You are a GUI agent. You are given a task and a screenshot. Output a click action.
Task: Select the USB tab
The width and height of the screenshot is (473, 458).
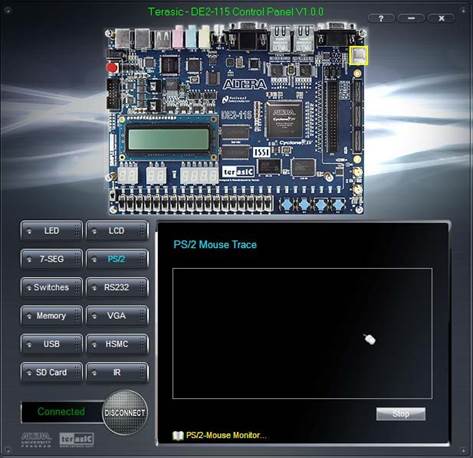(x=51, y=344)
